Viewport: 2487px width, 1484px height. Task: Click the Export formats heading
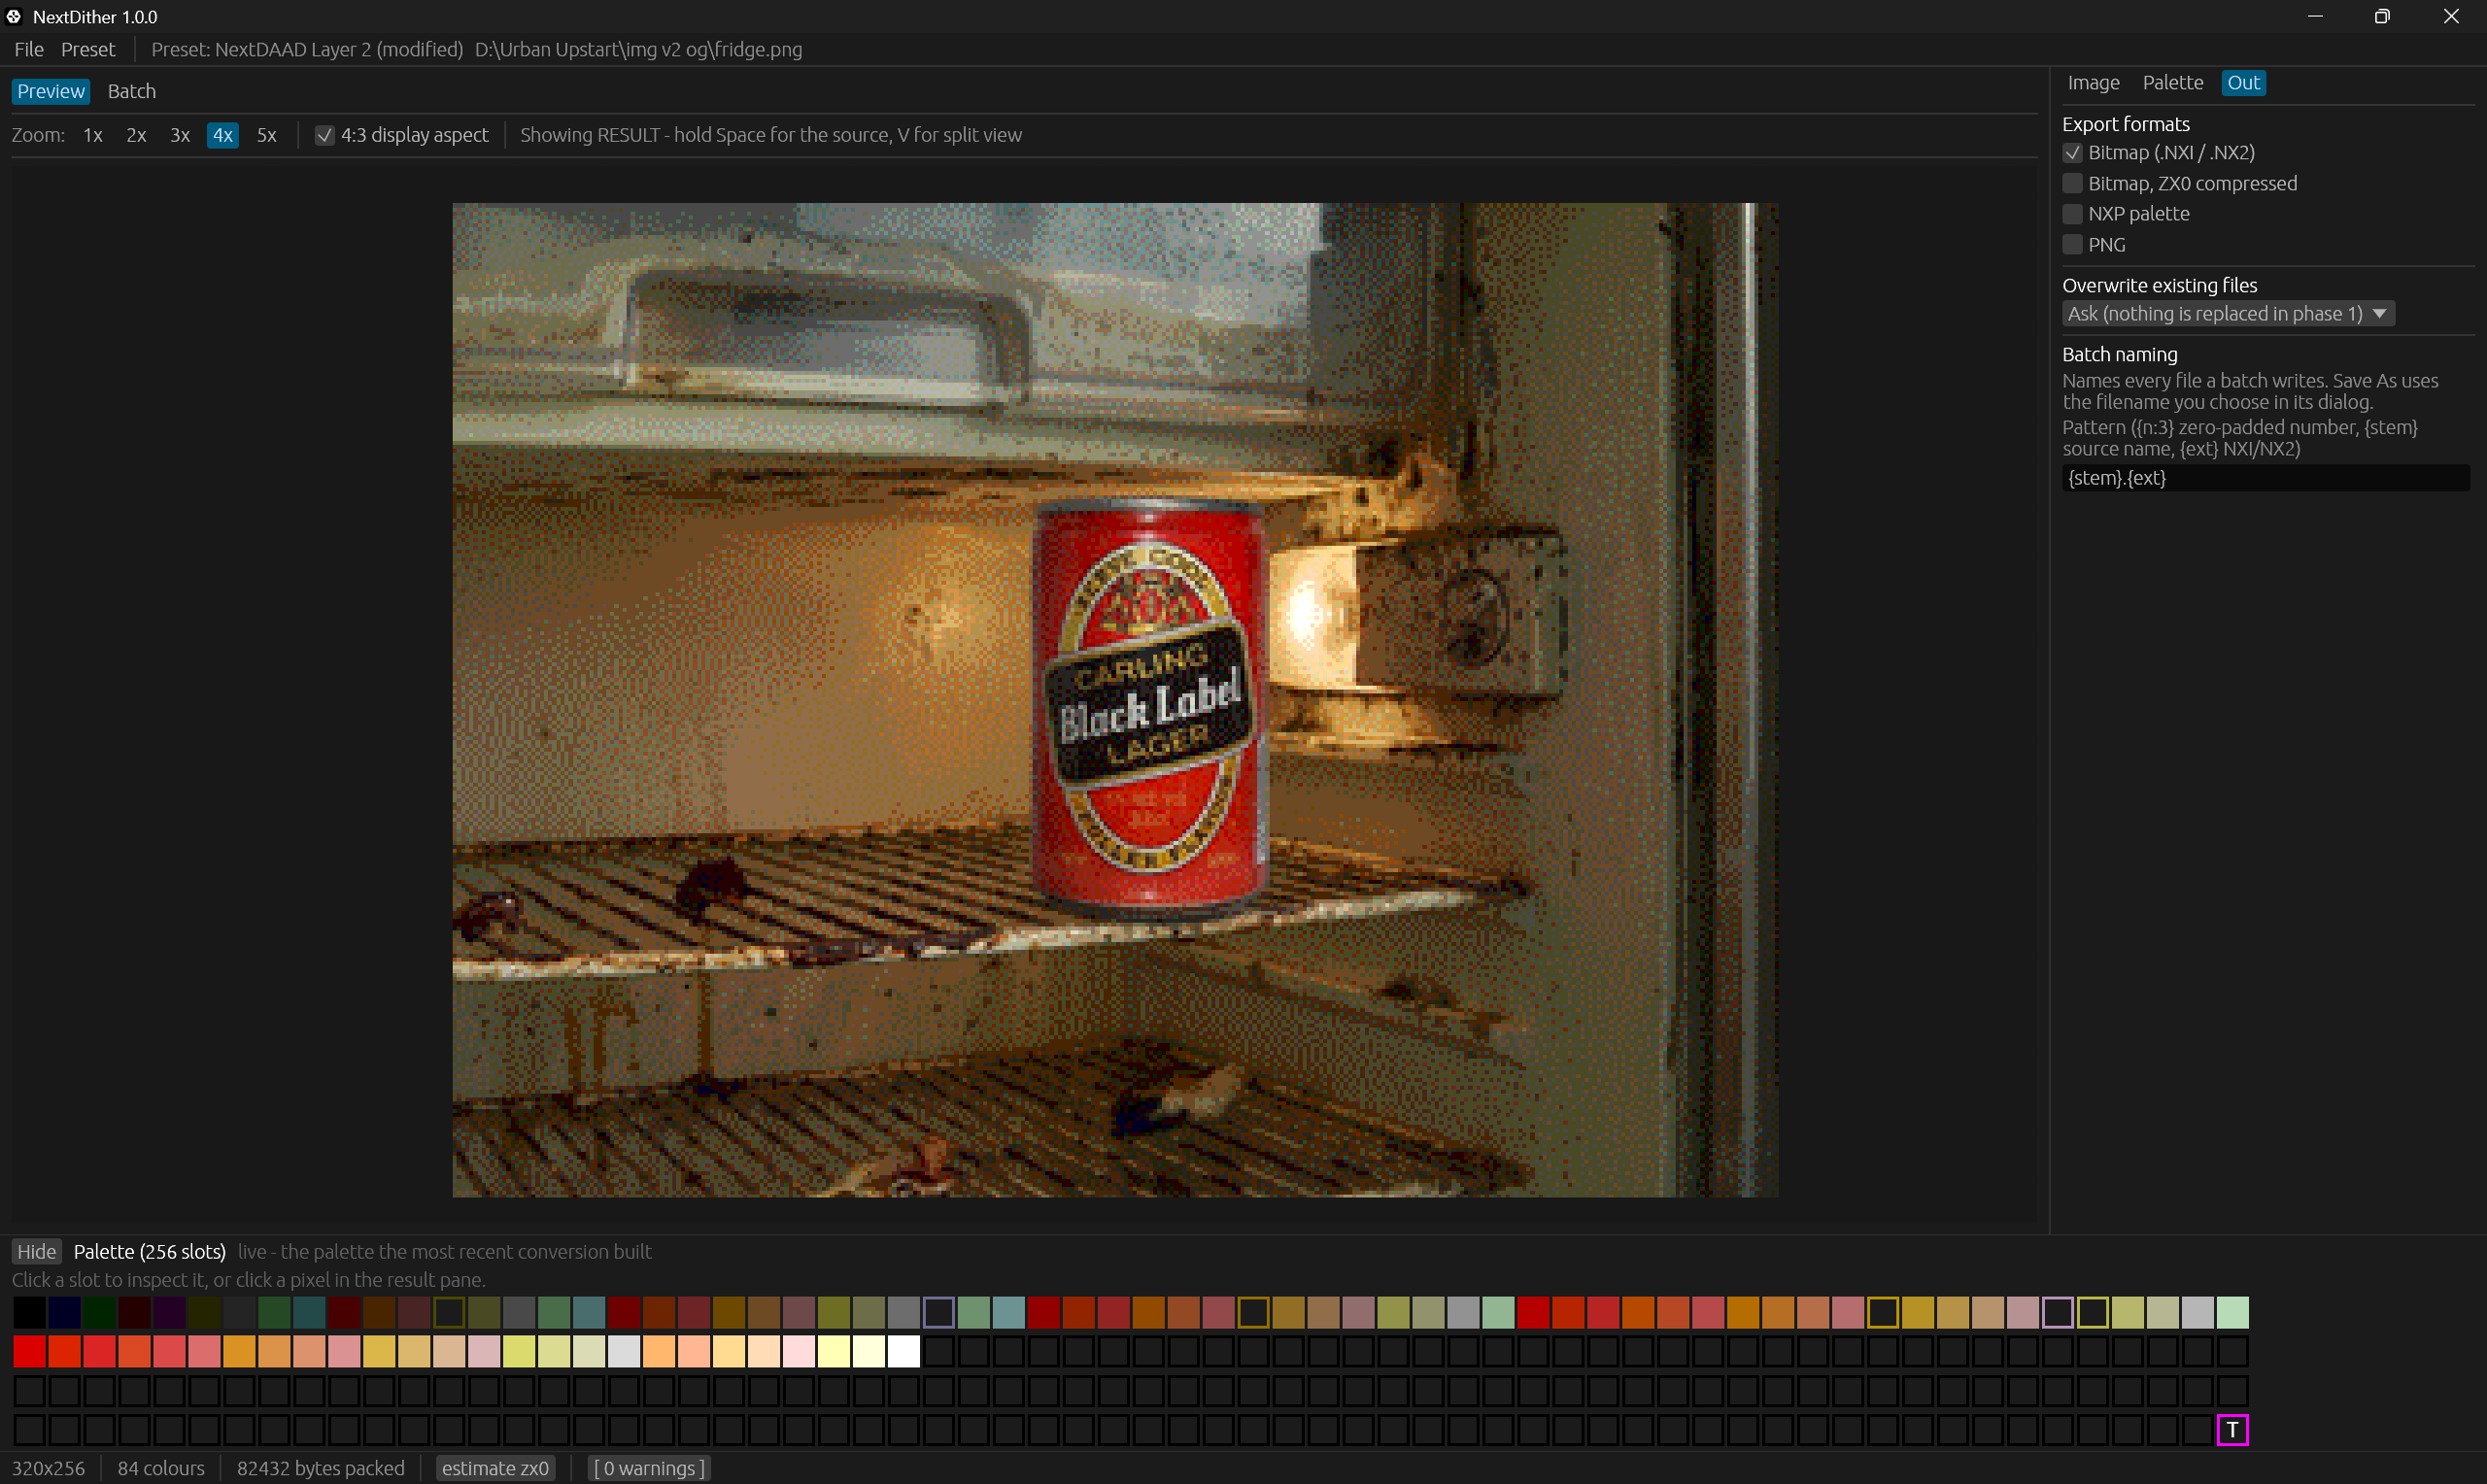(x=2126, y=124)
